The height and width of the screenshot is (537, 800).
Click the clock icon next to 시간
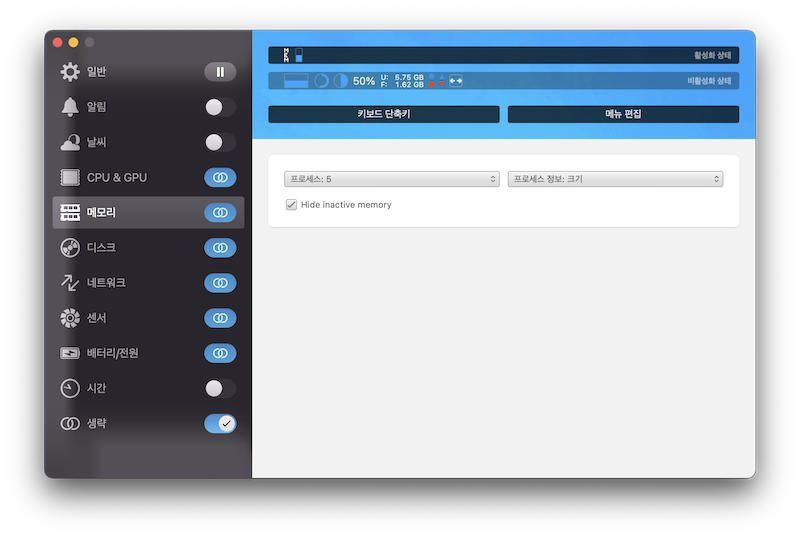click(70, 388)
